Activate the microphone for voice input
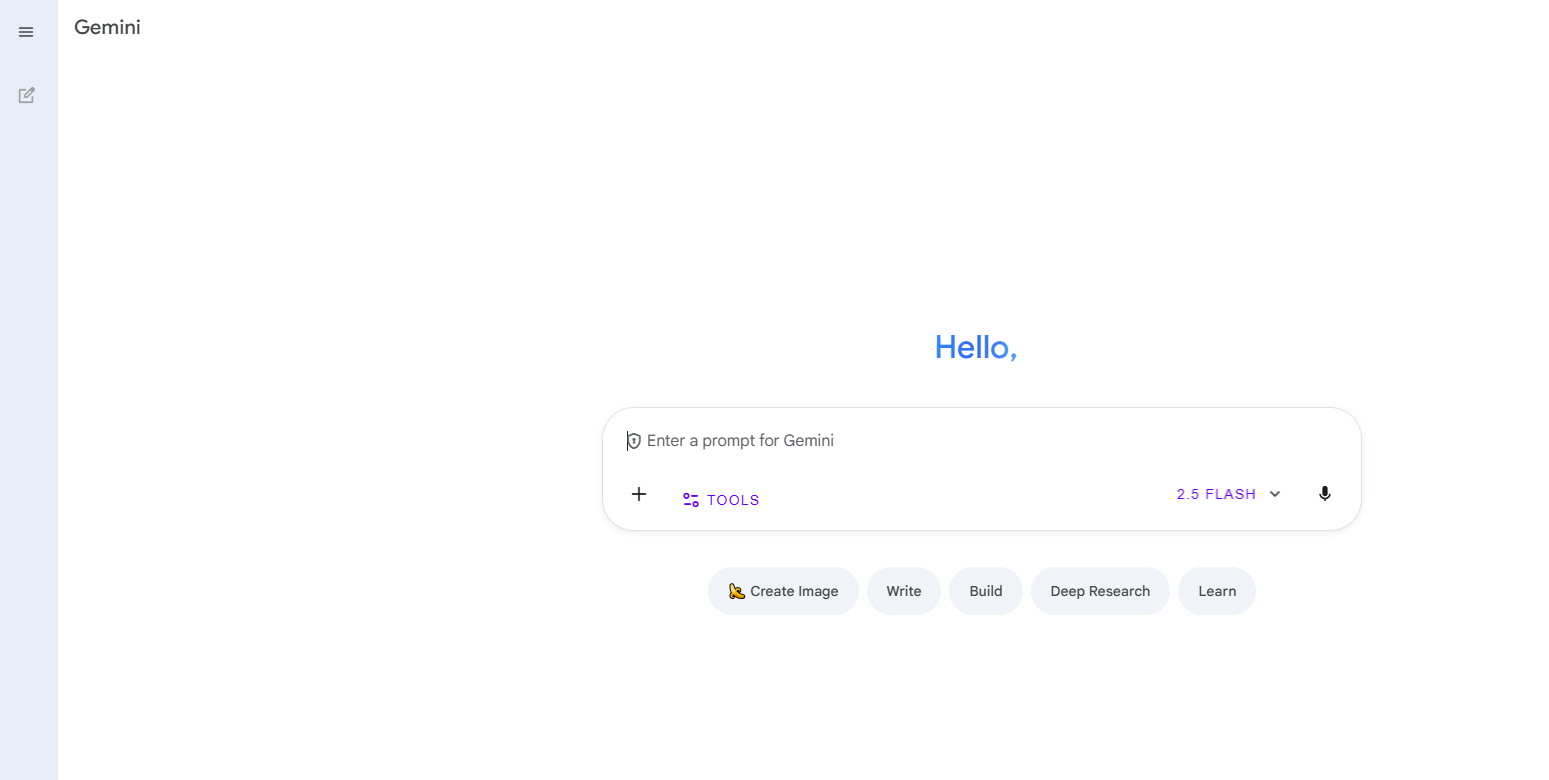The width and height of the screenshot is (1549, 780). point(1325,494)
